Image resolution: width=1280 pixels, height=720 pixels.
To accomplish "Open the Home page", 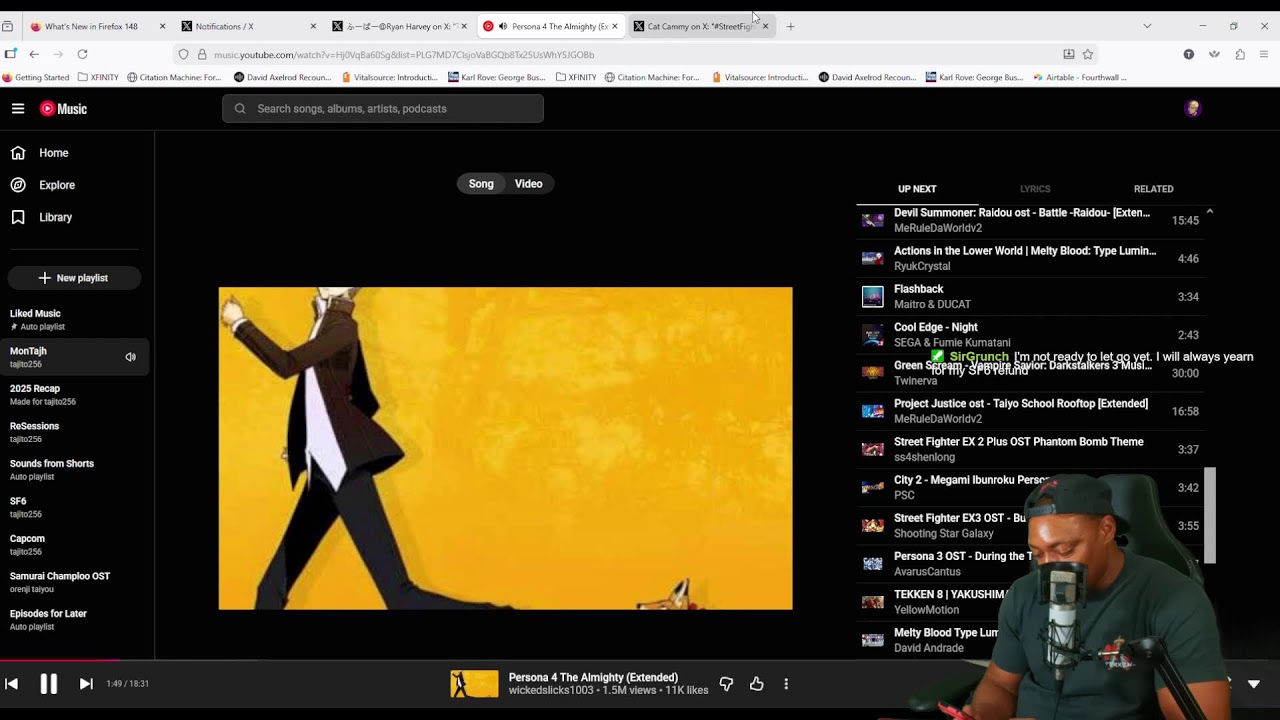I will click(40, 153).
